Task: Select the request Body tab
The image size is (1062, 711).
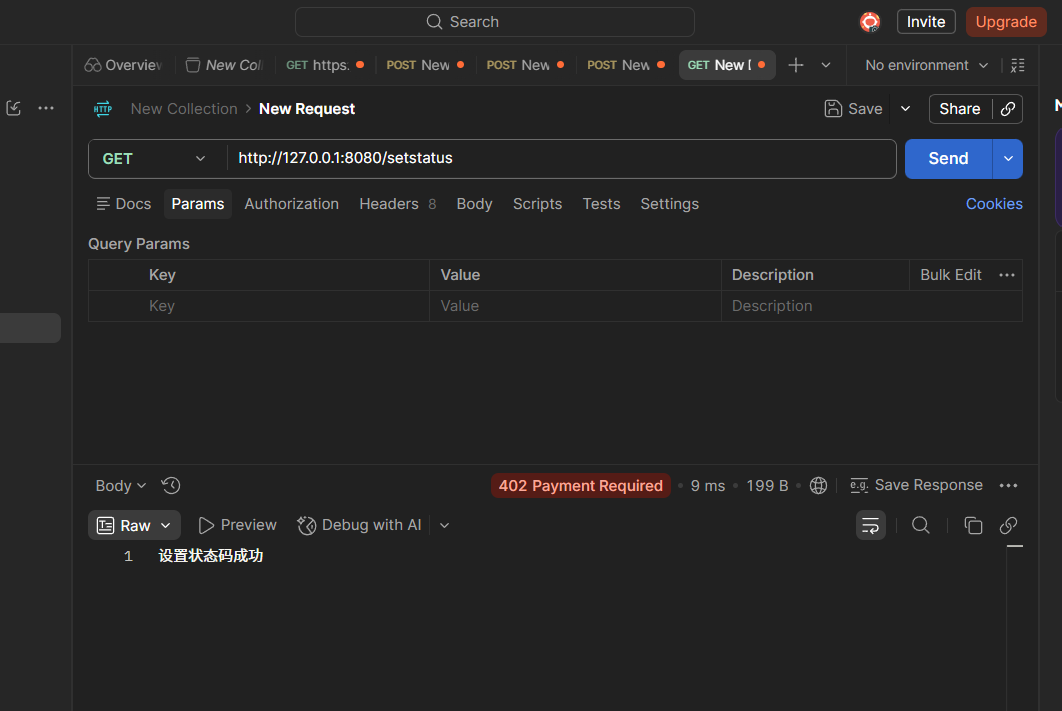Action: (474, 204)
